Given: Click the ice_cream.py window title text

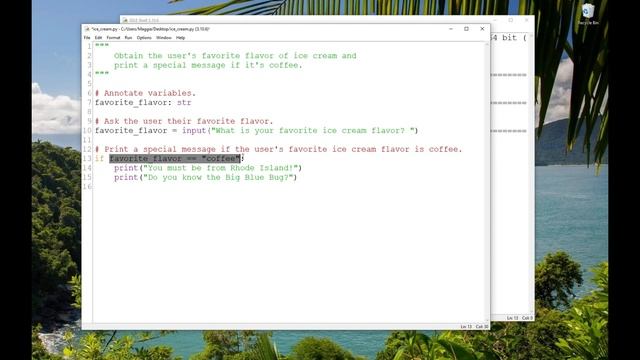Looking at the screenshot, I should (x=150, y=29).
